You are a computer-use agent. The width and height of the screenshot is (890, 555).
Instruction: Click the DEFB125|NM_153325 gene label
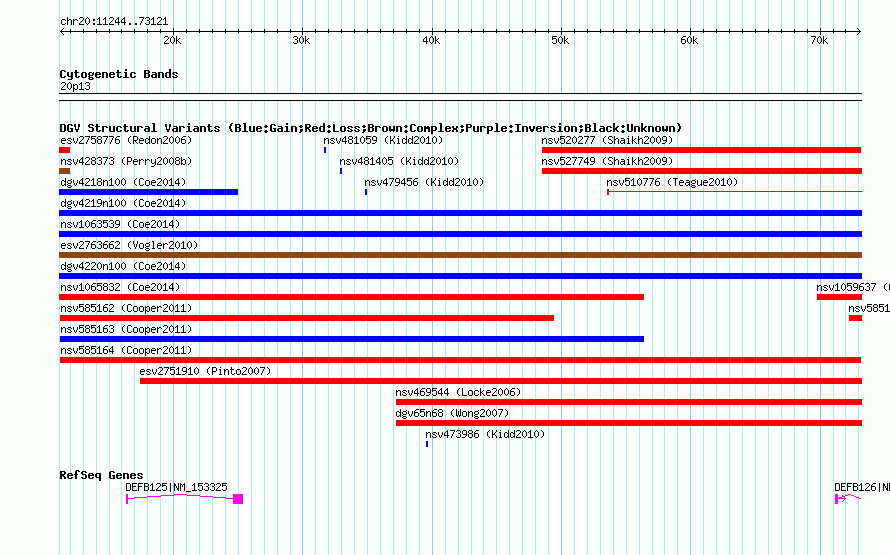177,487
